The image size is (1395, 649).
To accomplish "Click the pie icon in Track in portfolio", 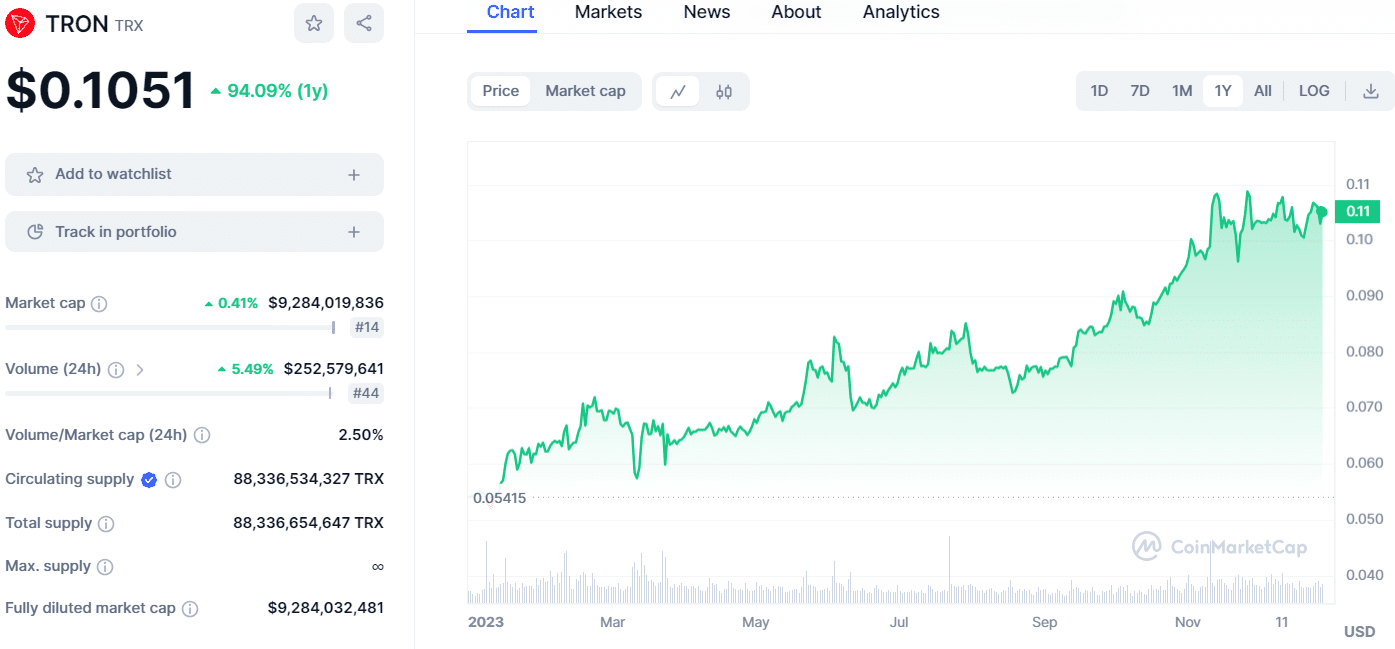I will point(35,232).
